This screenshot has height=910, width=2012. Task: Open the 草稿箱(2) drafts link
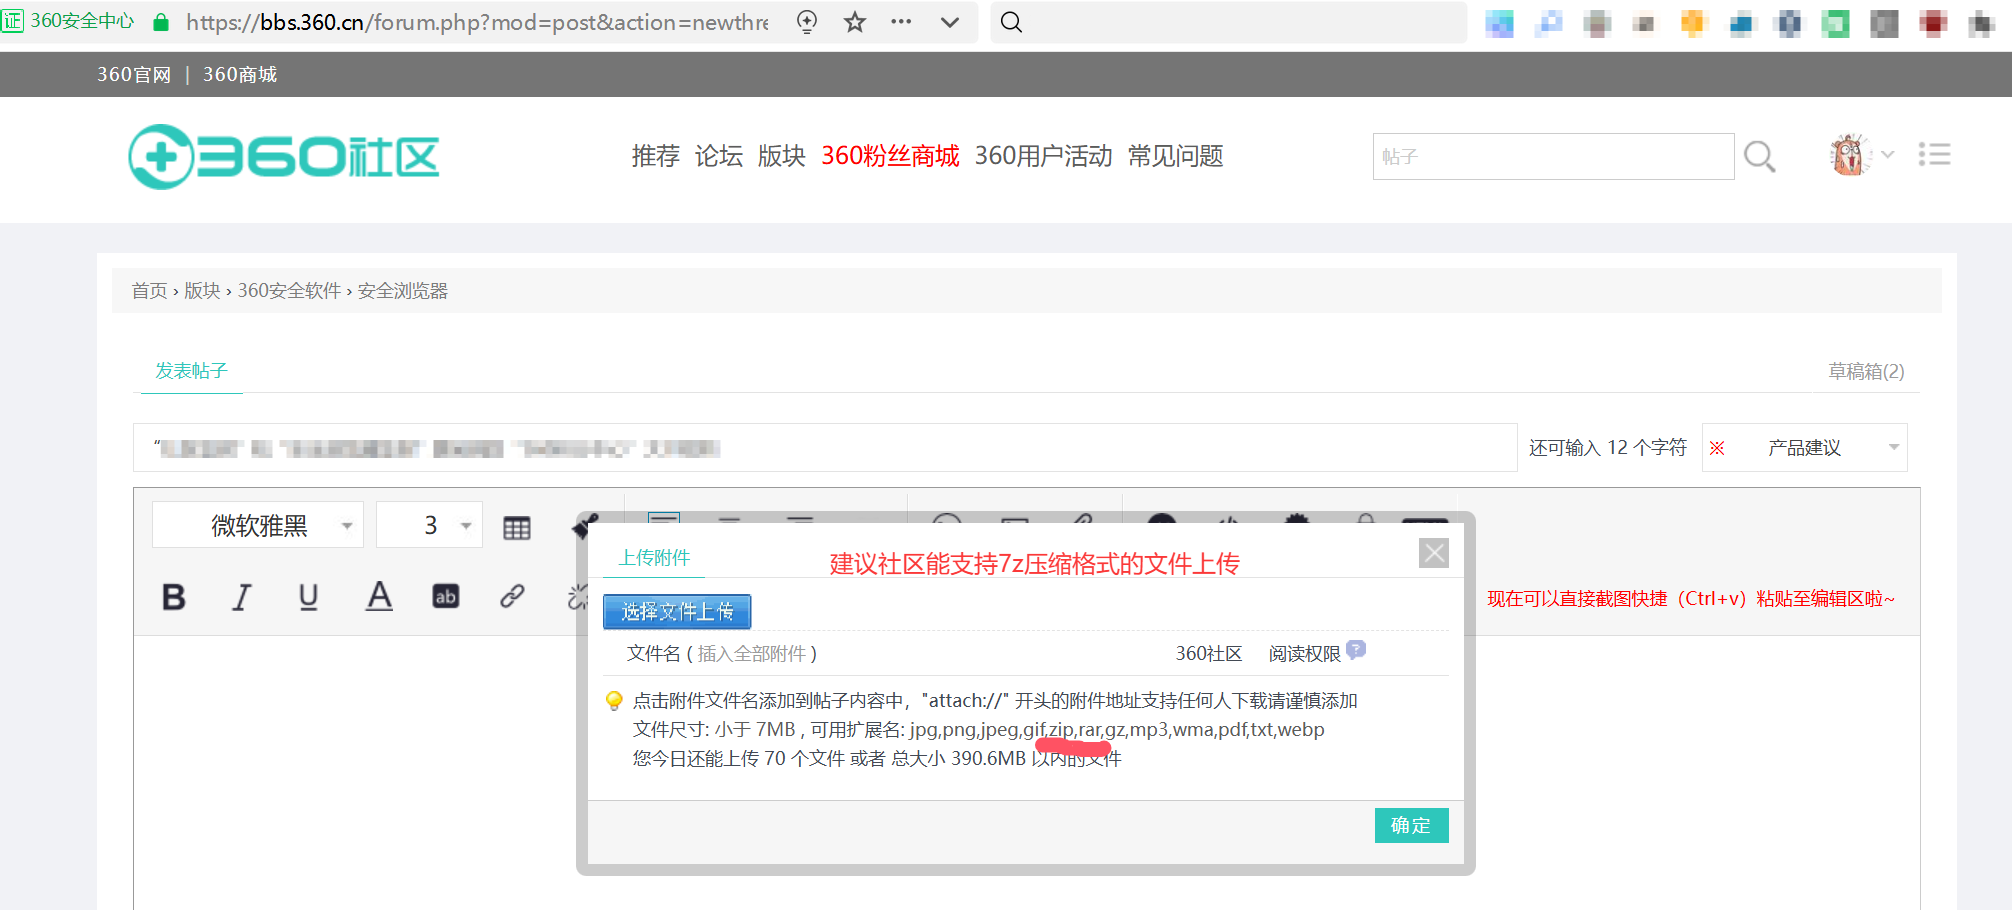[x=1866, y=371]
